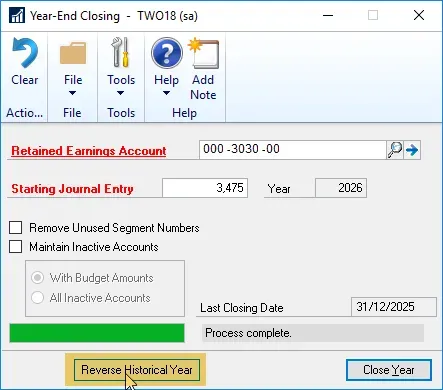Check Maintain Inactive Accounts option
The image size is (443, 390).
(x=16, y=247)
